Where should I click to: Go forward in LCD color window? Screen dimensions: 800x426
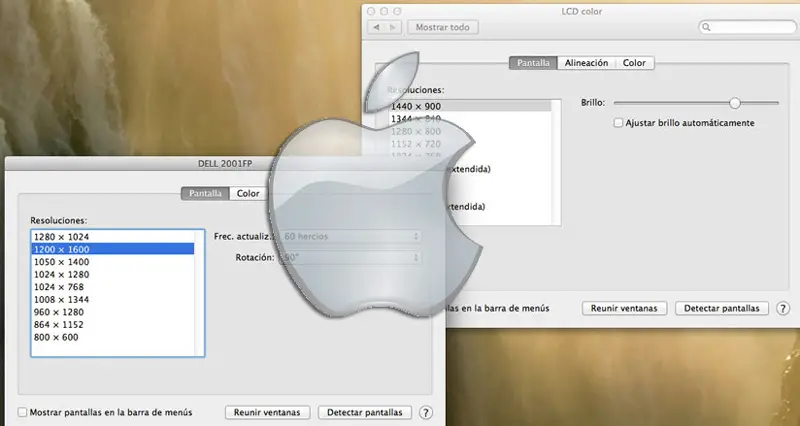pyautogui.click(x=393, y=27)
